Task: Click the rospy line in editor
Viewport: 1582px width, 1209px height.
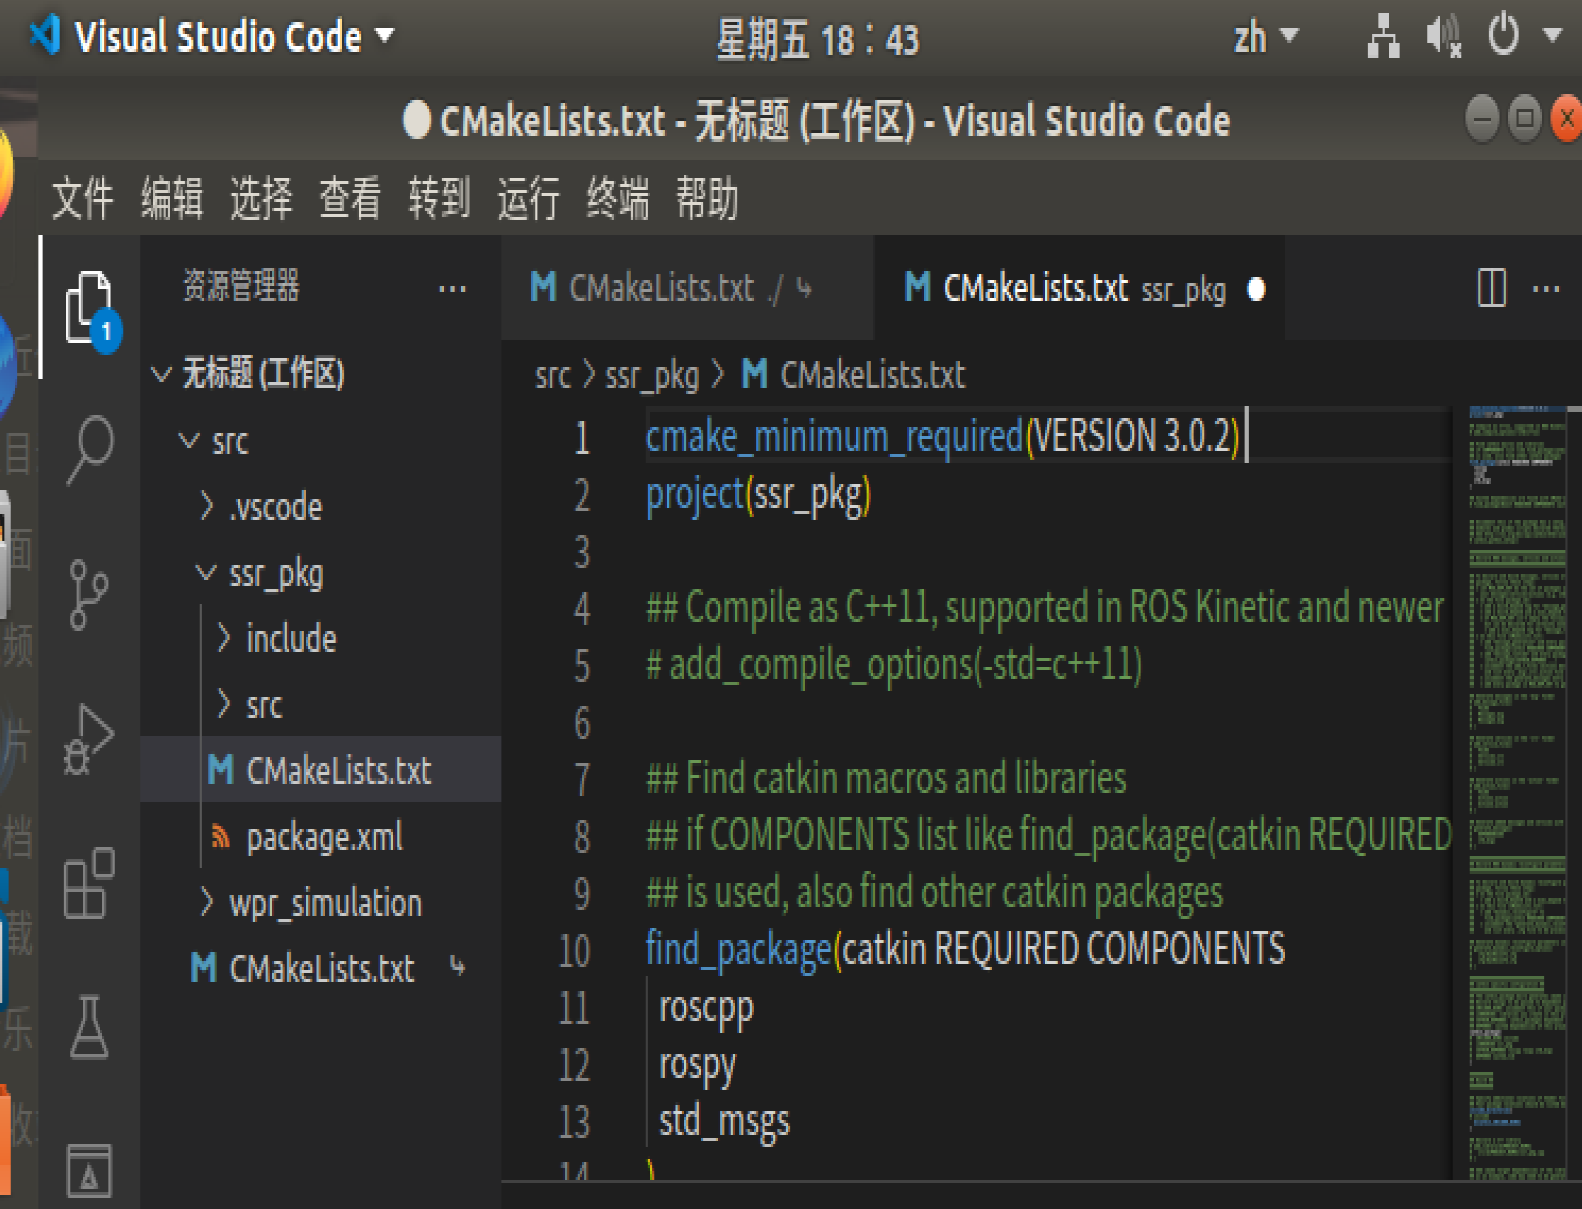Action: (697, 1066)
